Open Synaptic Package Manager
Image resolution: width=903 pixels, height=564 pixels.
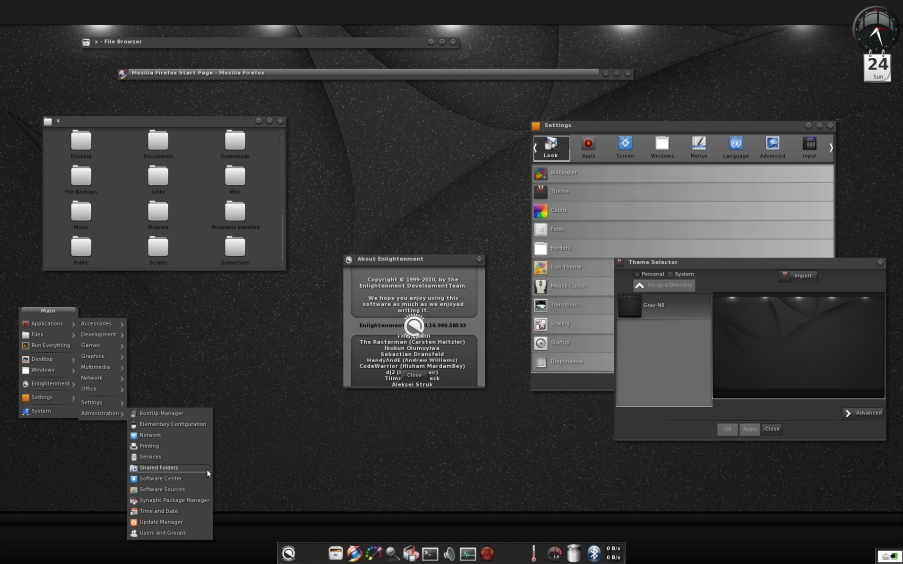[170, 501]
